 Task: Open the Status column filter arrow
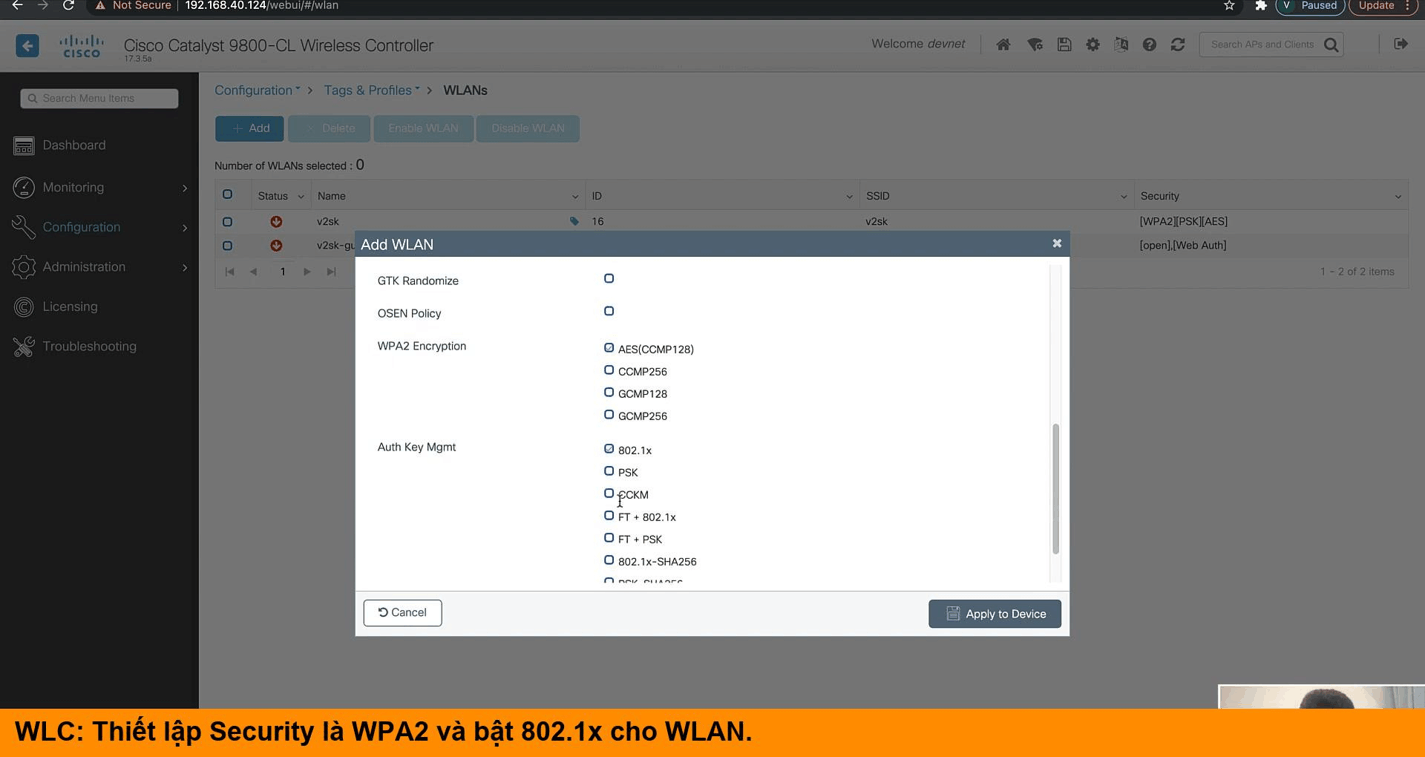pyautogui.click(x=300, y=197)
